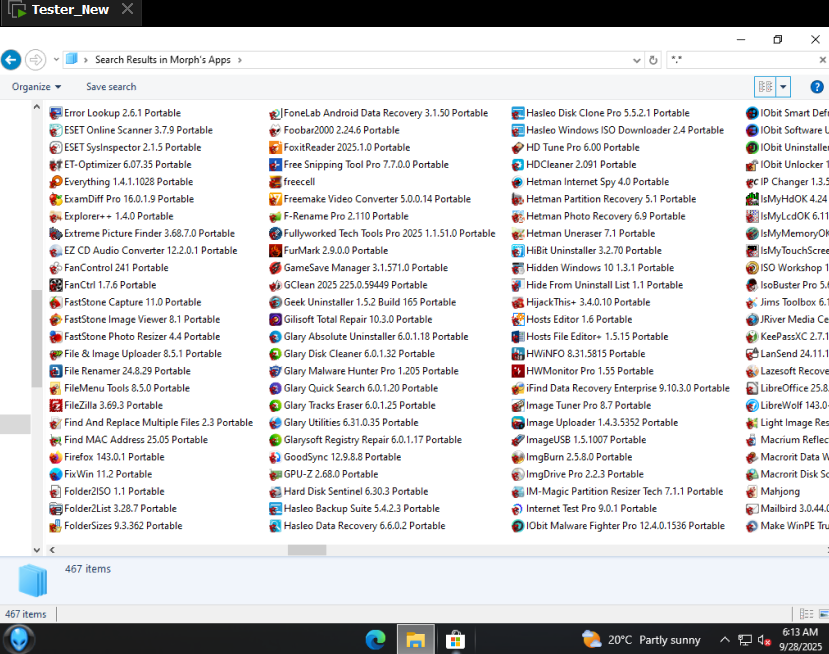The width and height of the screenshot is (829, 654).
Task: Open the Alienware start button
Action: [x=20, y=639]
